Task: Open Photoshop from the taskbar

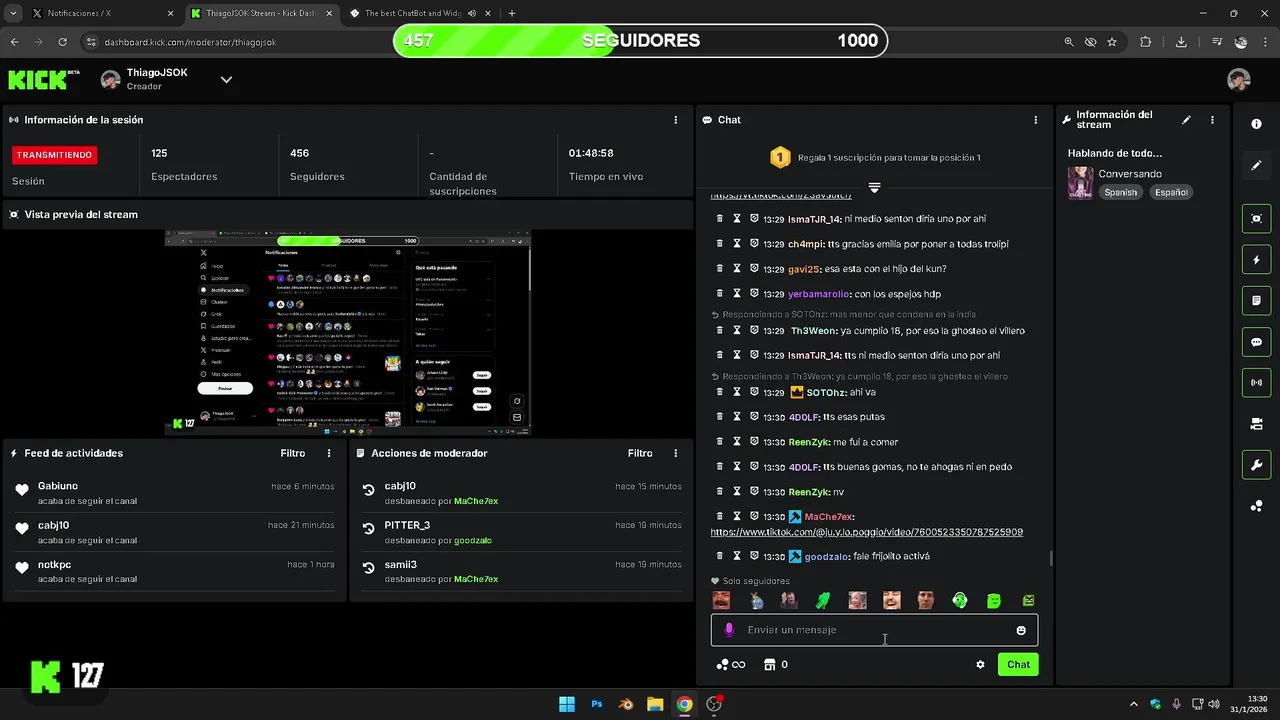Action: point(597,704)
